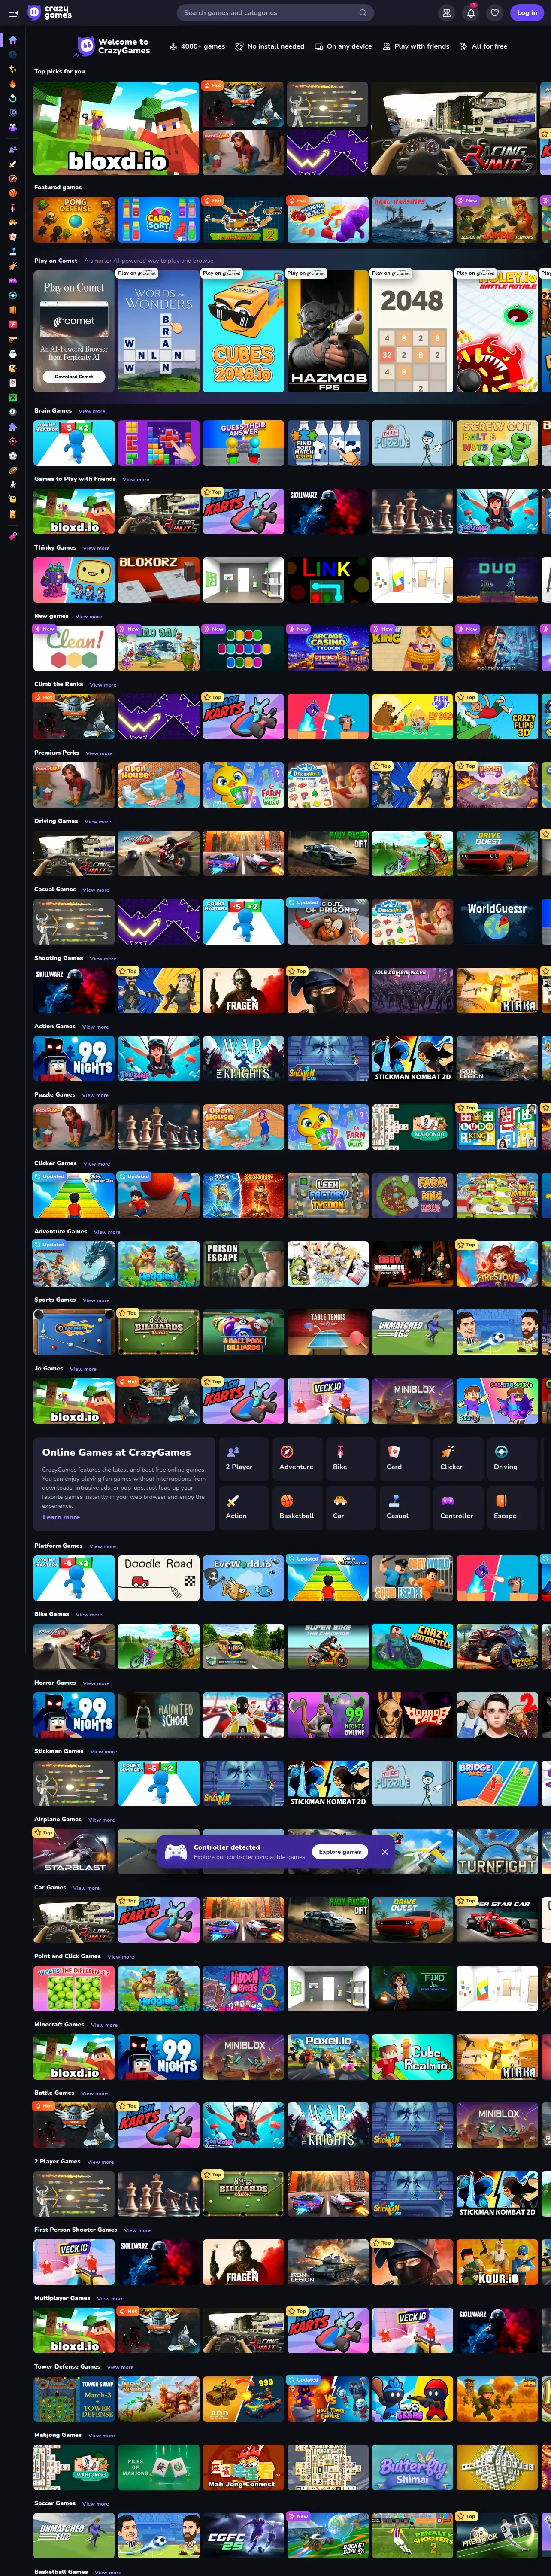Open the notifications bell
Image resolution: width=551 pixels, height=2576 pixels.
tap(471, 13)
